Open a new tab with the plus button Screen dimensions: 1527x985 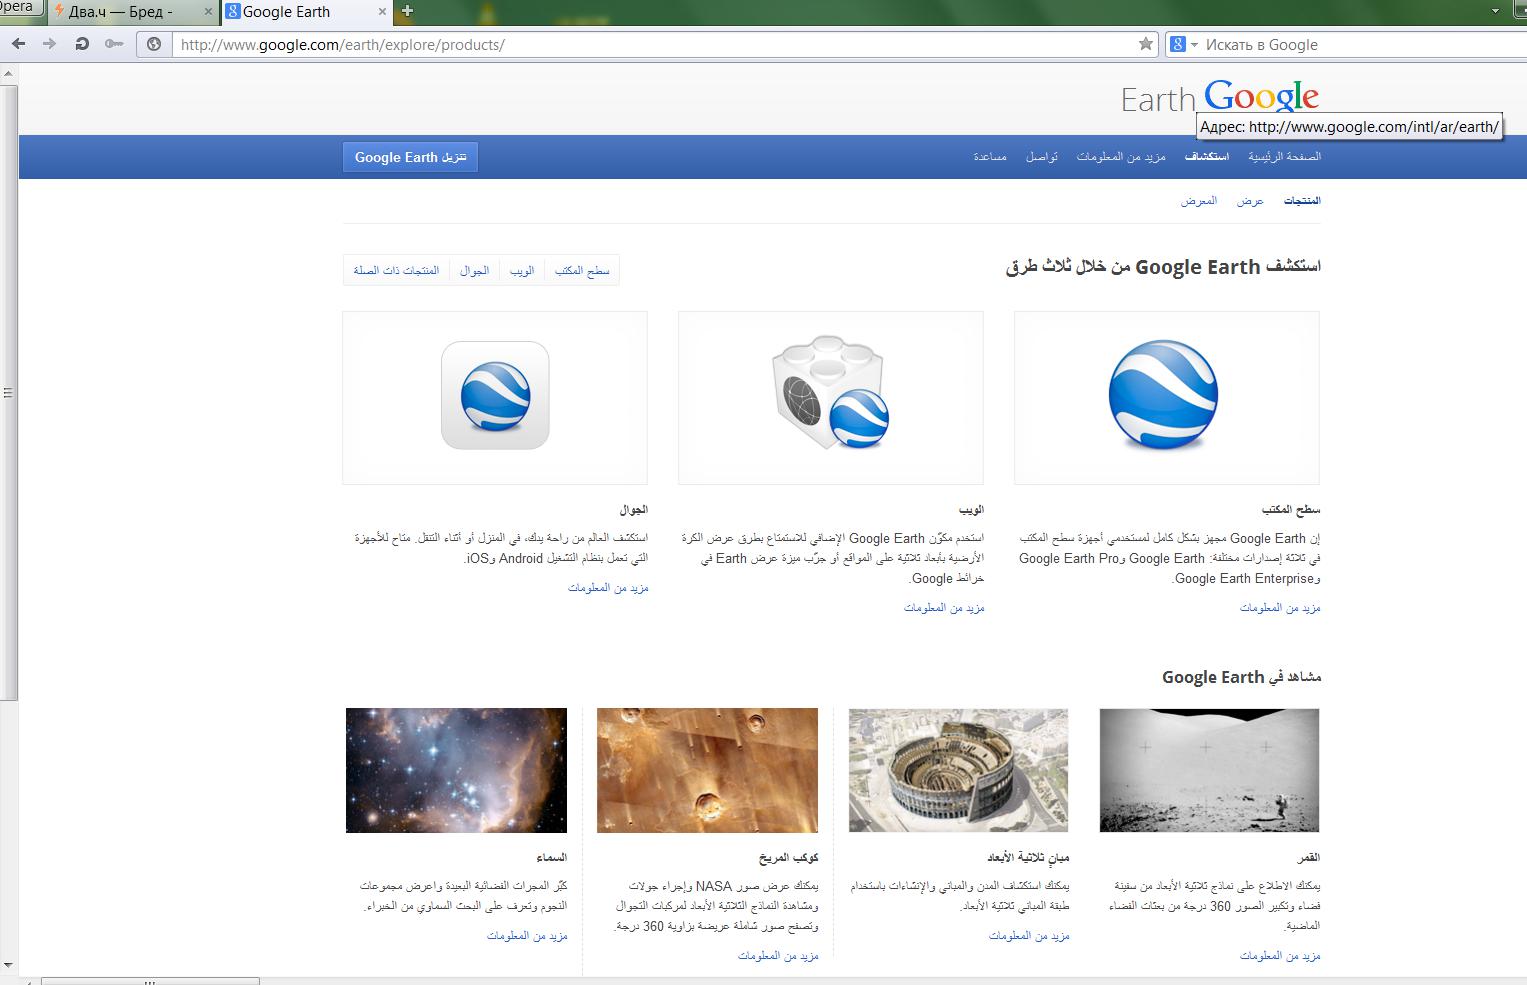407,12
